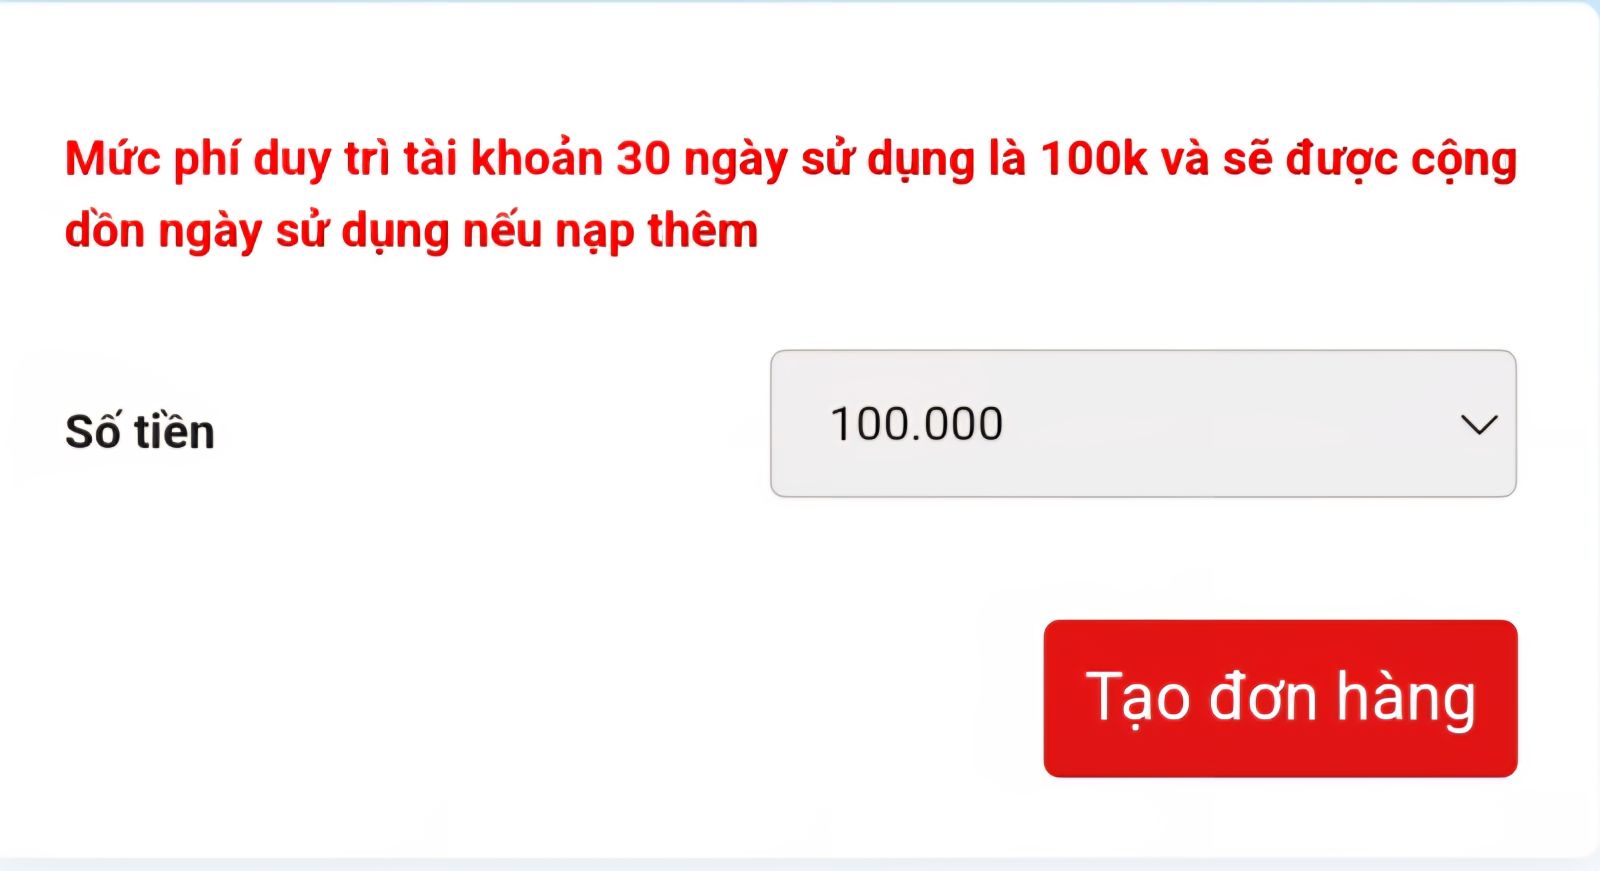Click the Tạo đơn hàng button
Image resolution: width=1600 pixels, height=871 pixels.
coord(1280,698)
